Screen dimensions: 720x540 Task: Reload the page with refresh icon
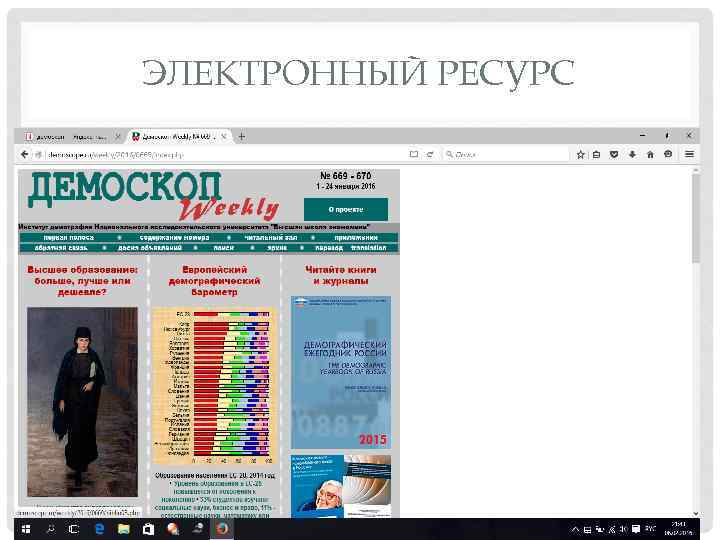tap(430, 155)
